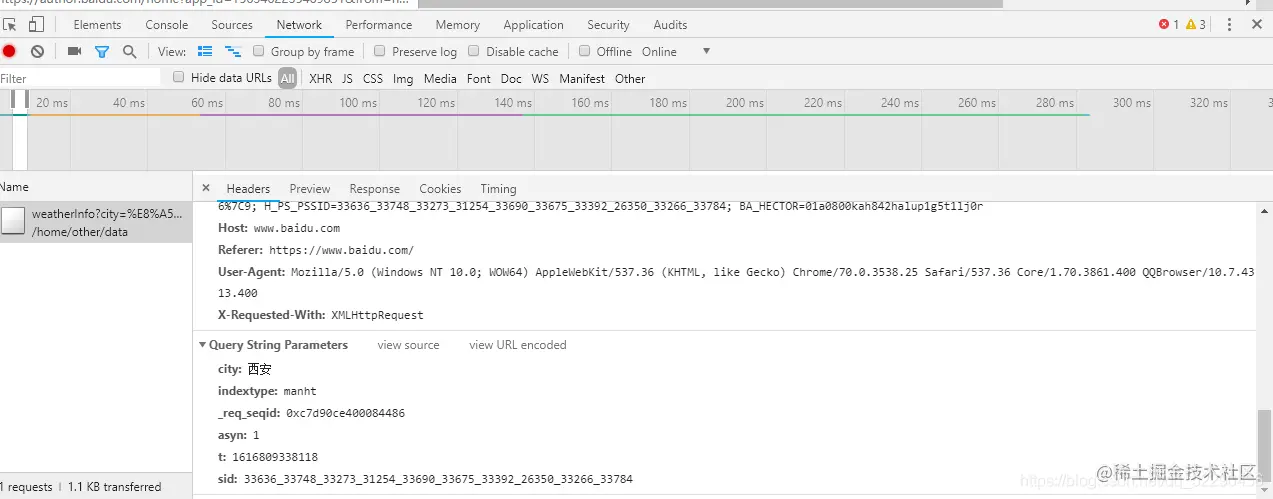Check Hide data URLs checkbox
1273x499 pixels.
[x=179, y=77]
